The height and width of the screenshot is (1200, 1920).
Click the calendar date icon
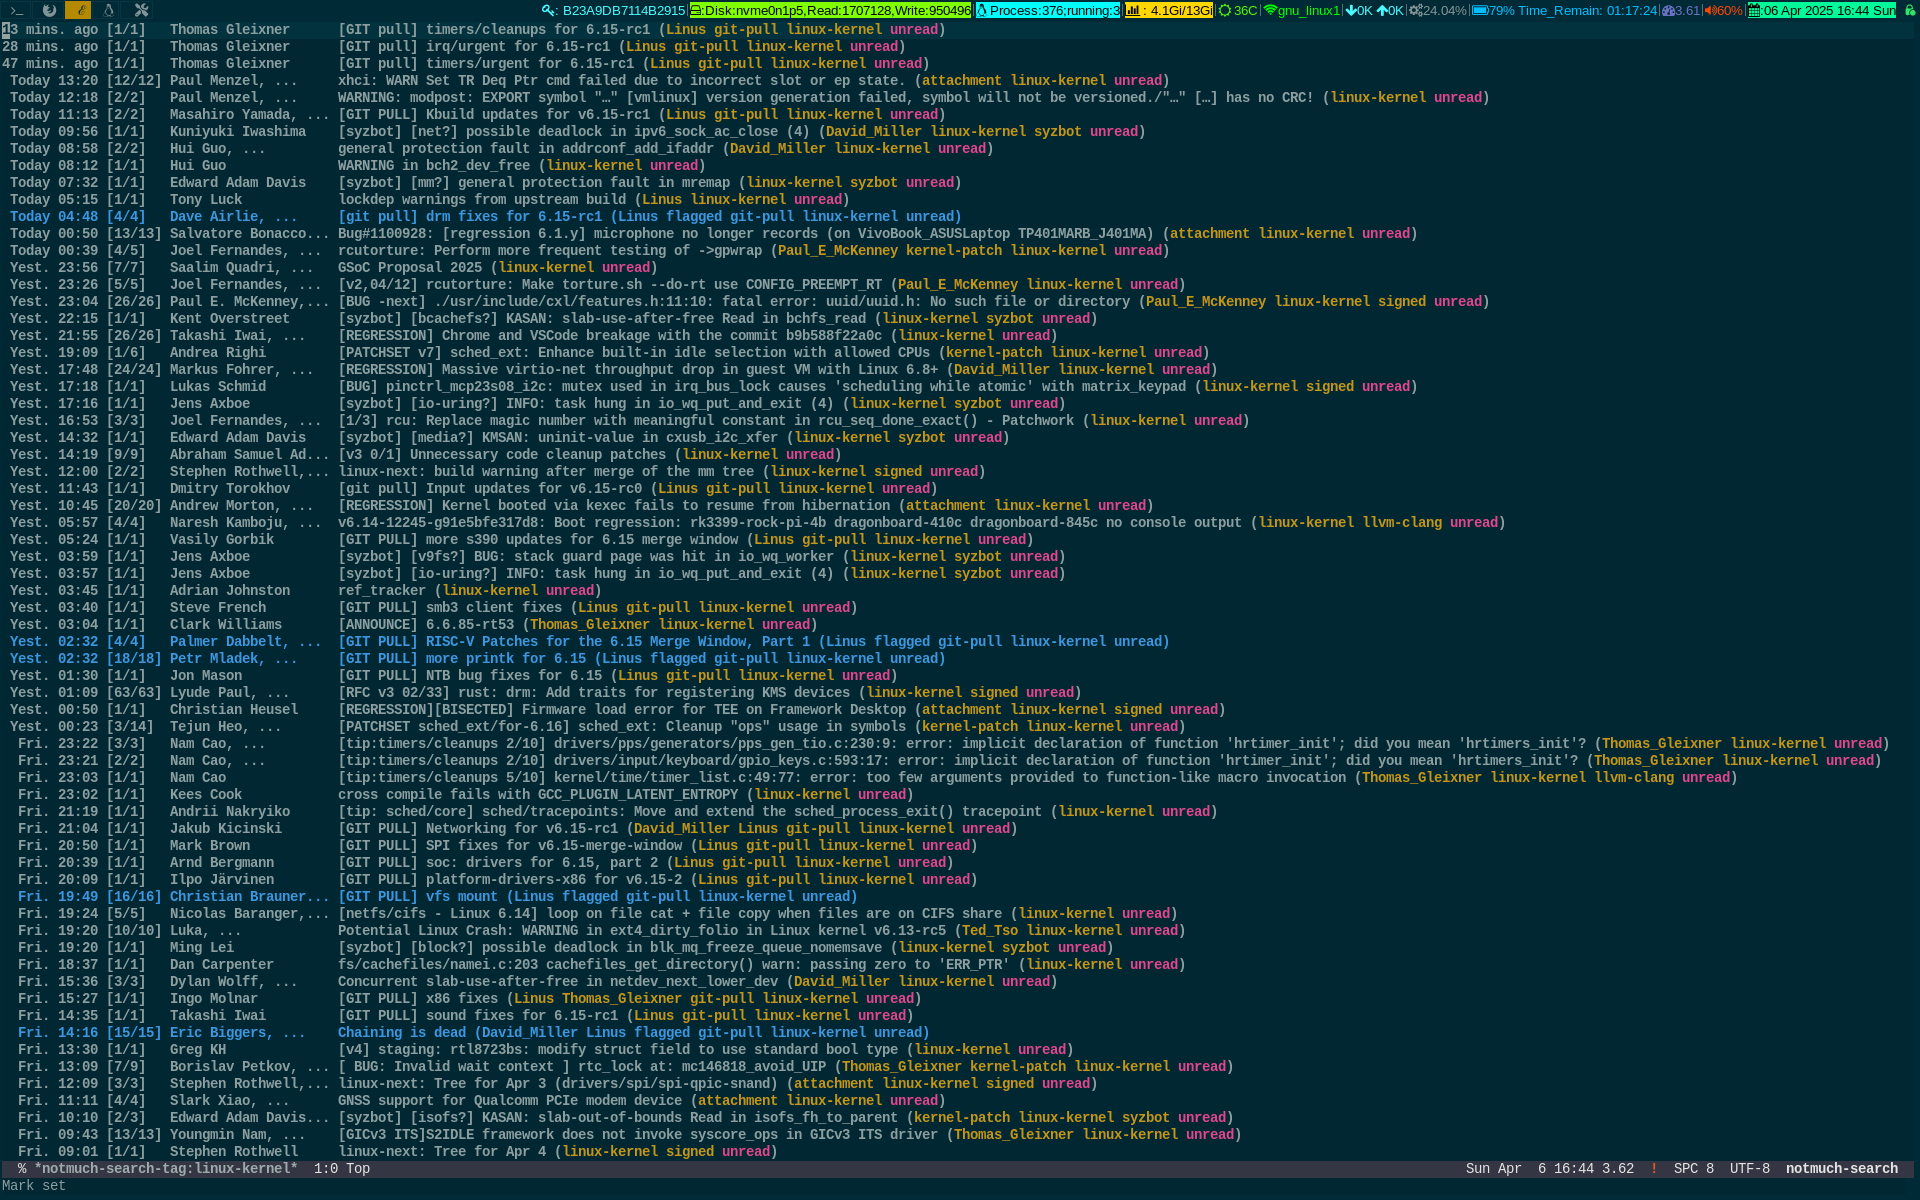pos(1754,10)
